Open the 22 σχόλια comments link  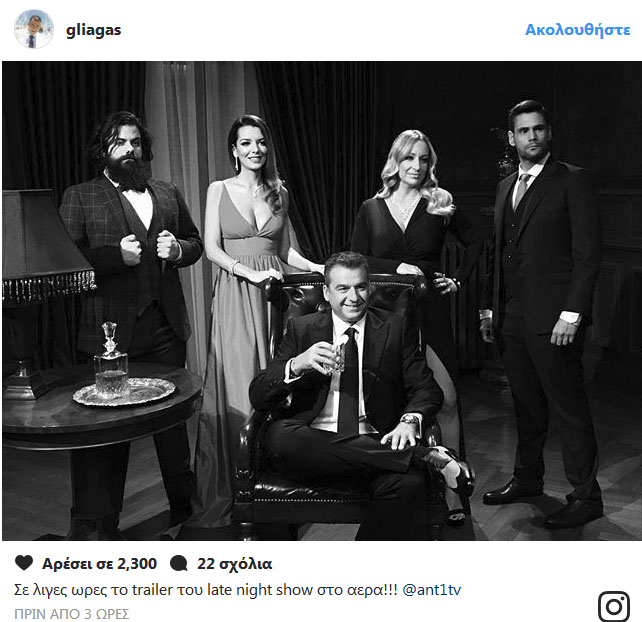pyautogui.click(x=235, y=564)
